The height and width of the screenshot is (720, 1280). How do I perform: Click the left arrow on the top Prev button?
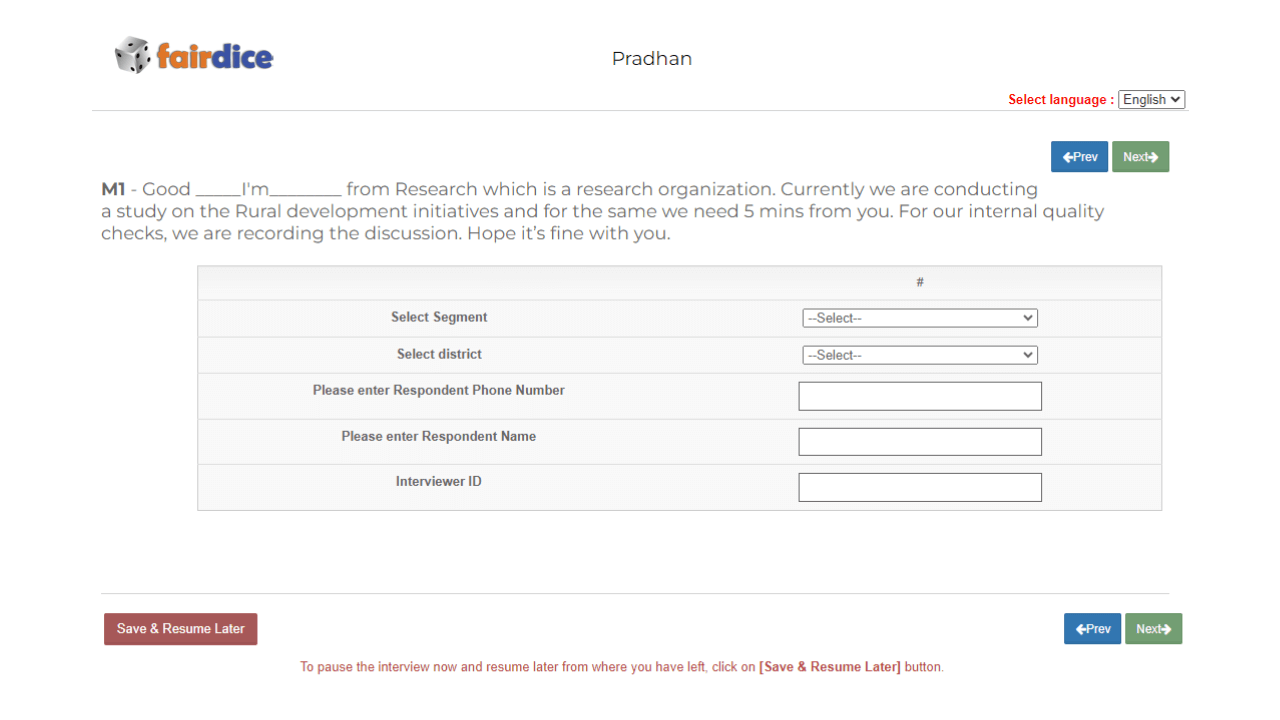coord(1068,157)
